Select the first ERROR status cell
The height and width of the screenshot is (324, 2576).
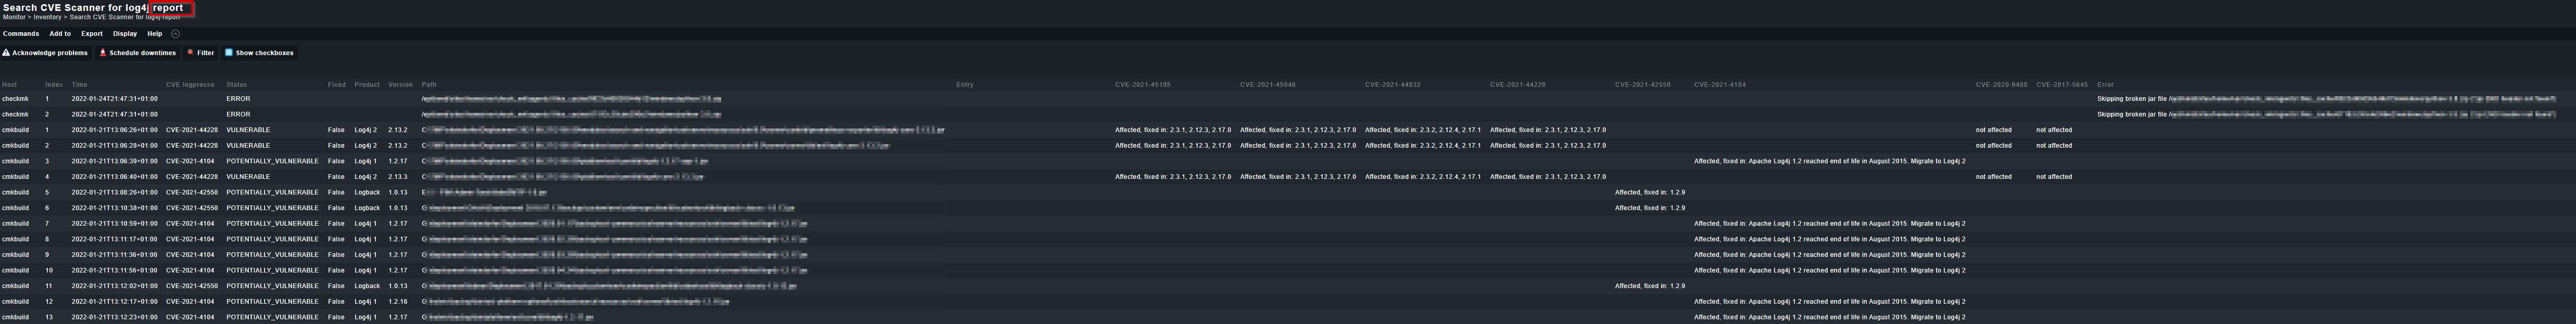[238, 99]
